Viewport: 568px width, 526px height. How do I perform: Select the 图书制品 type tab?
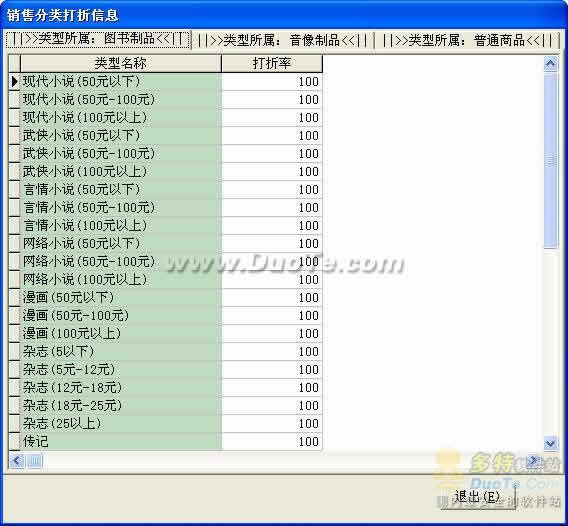pos(98,39)
